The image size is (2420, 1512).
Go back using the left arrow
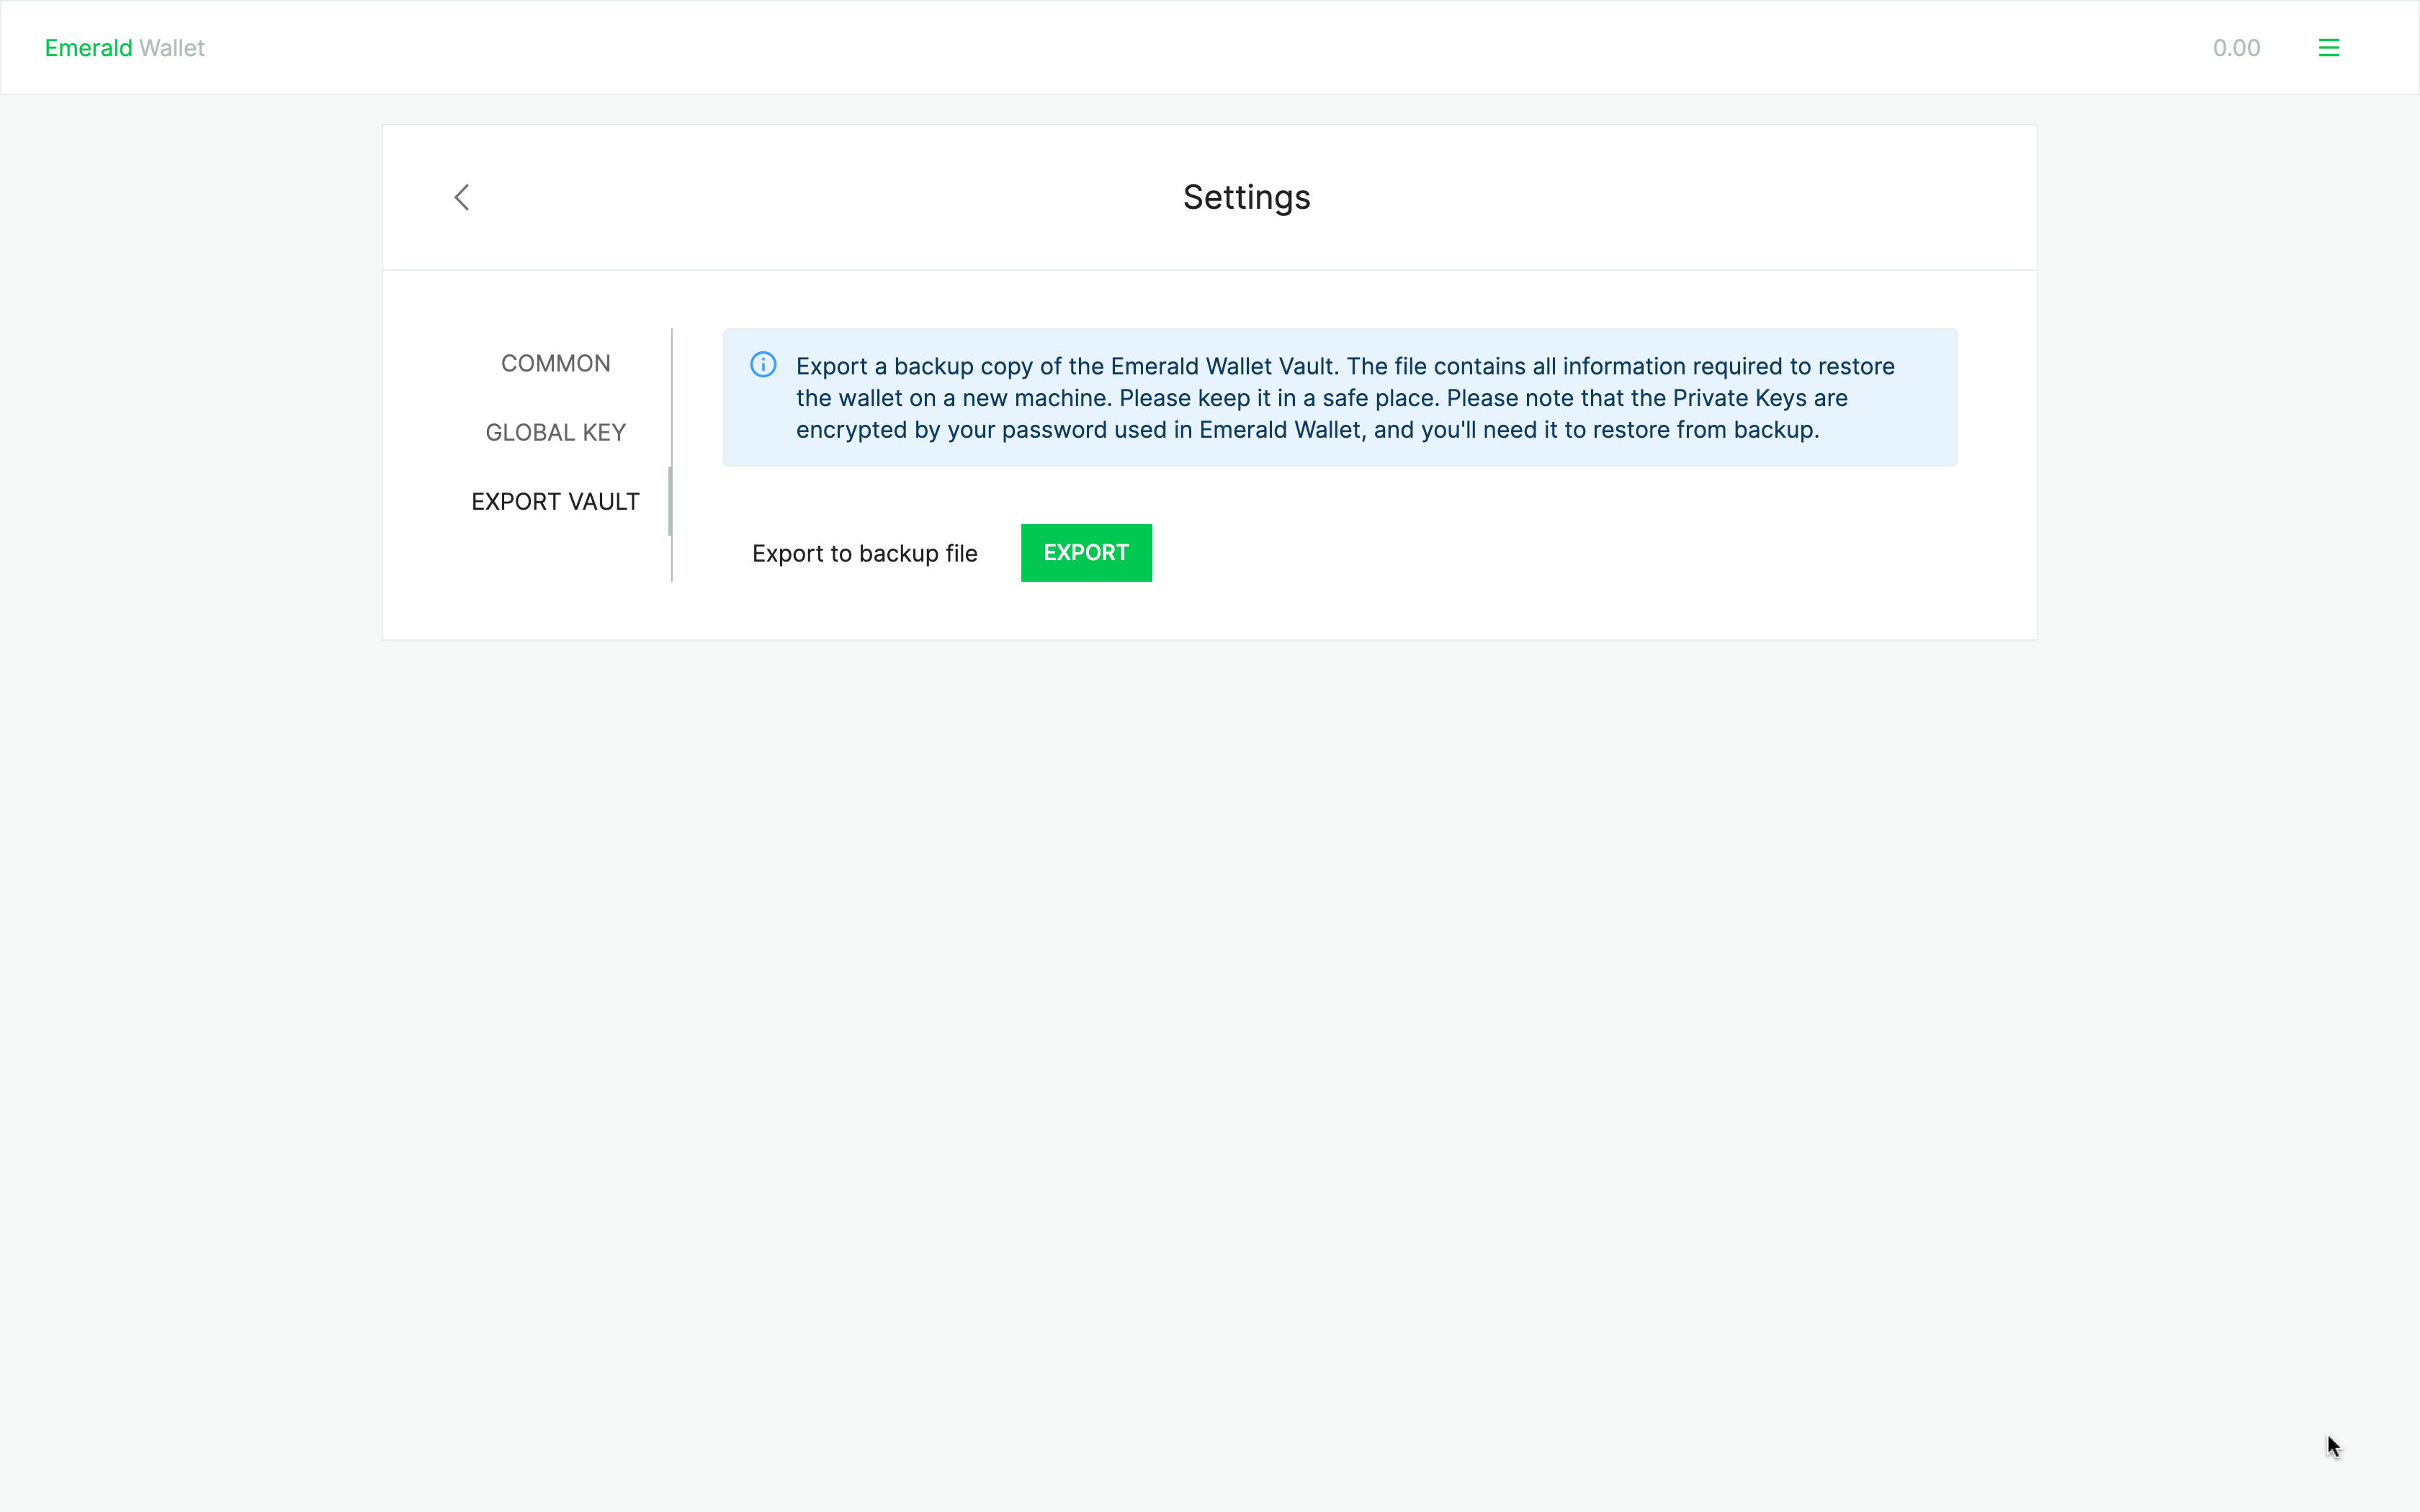[462, 197]
